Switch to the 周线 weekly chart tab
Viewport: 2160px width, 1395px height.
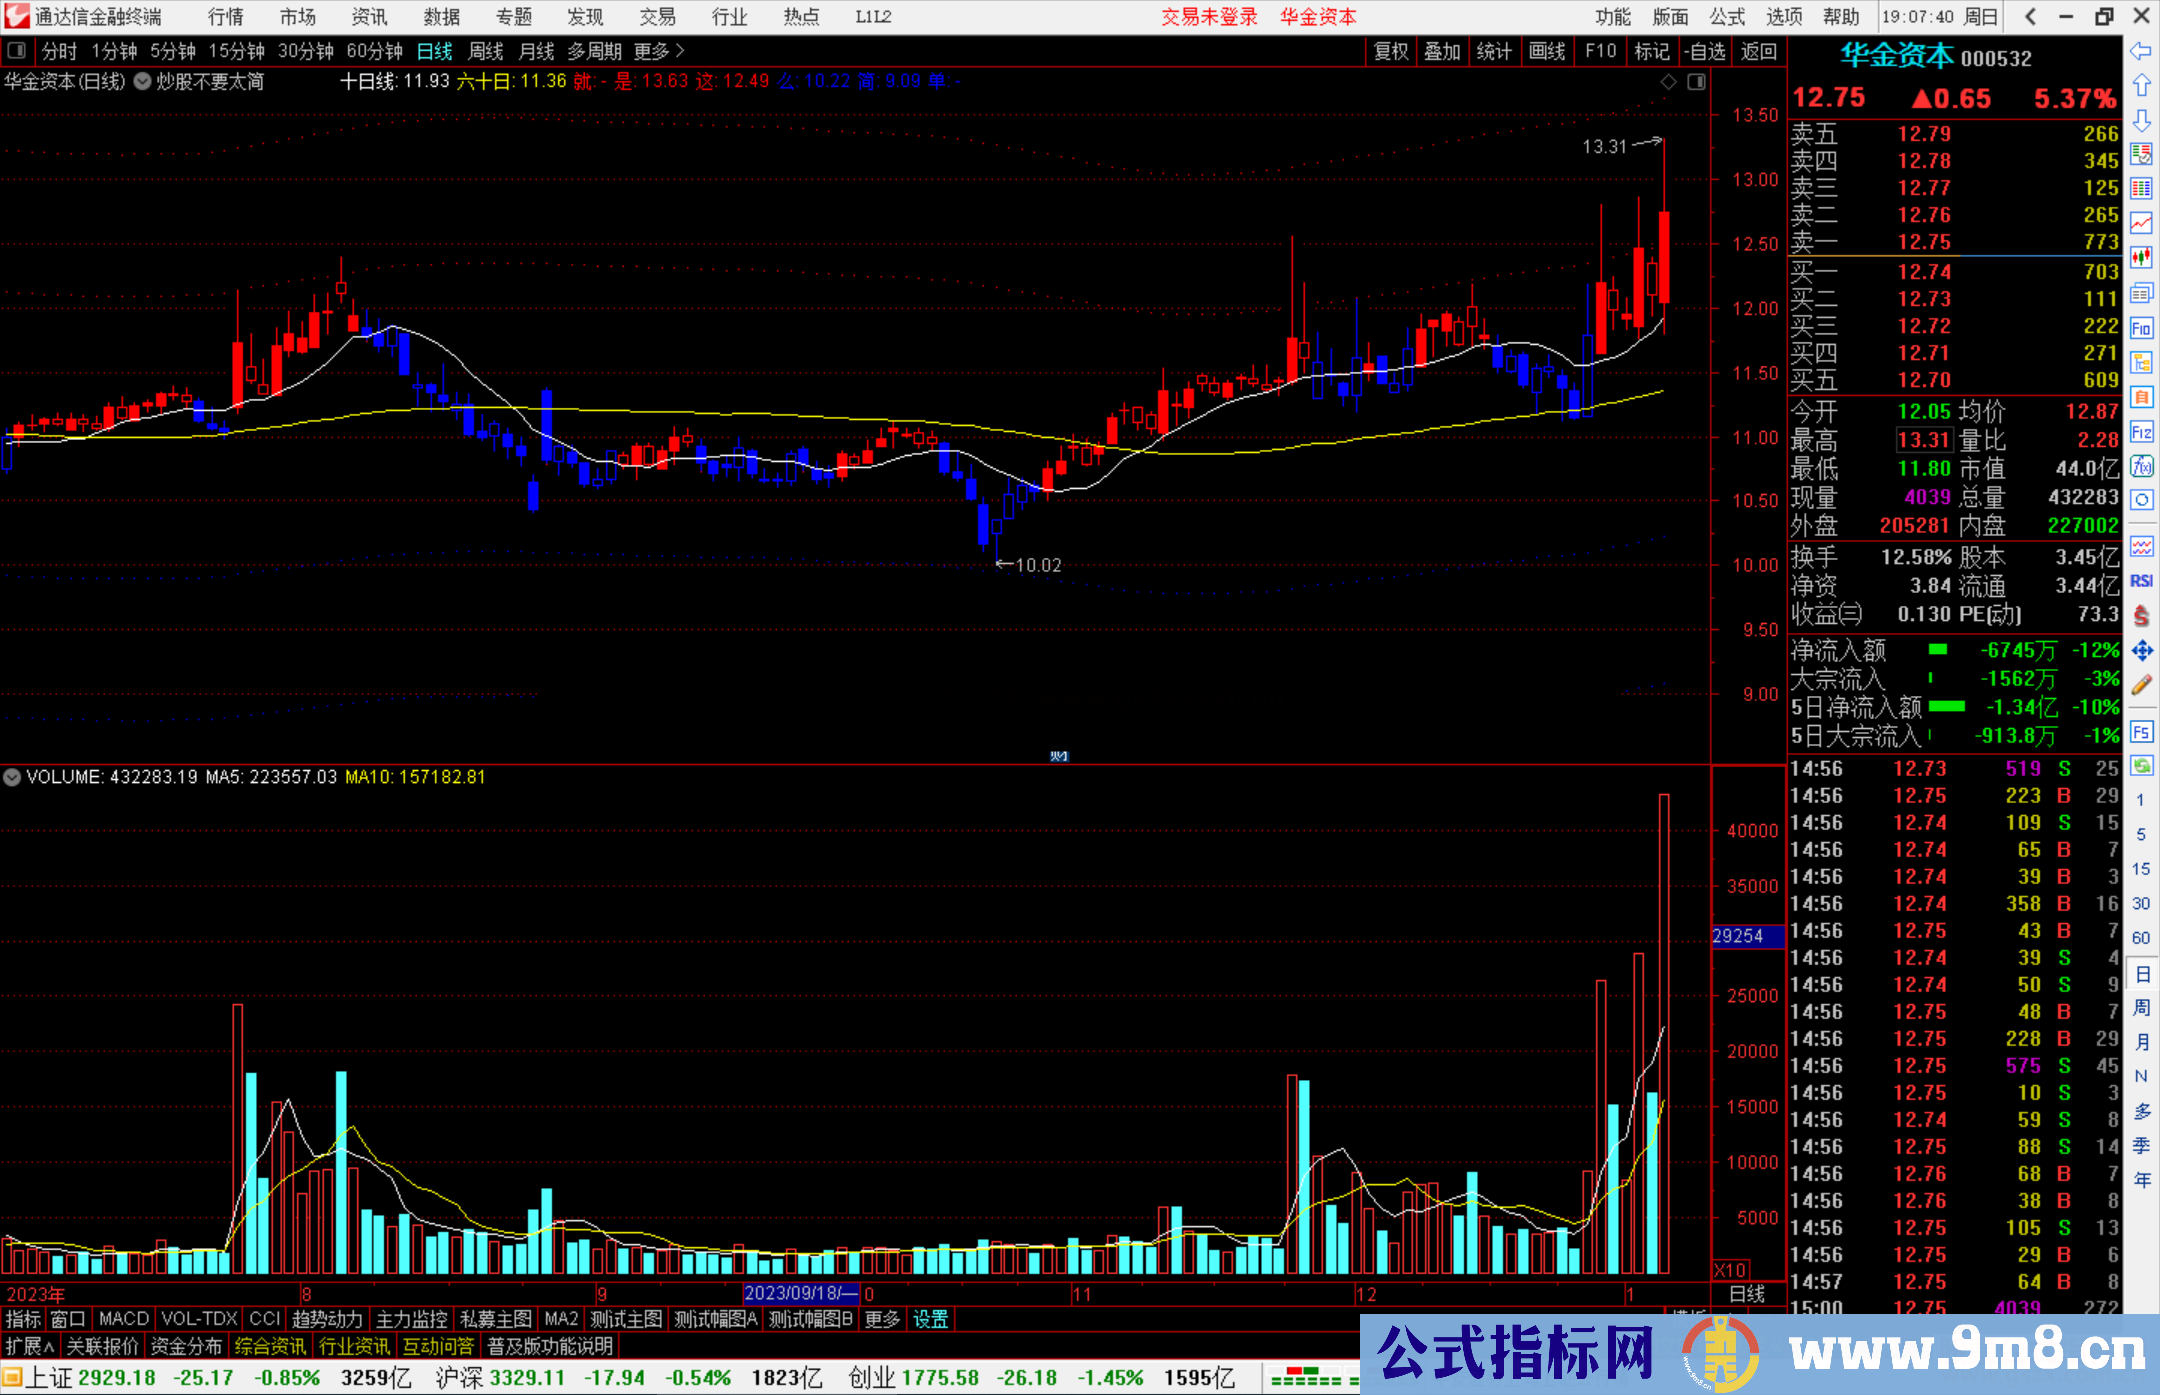click(485, 51)
